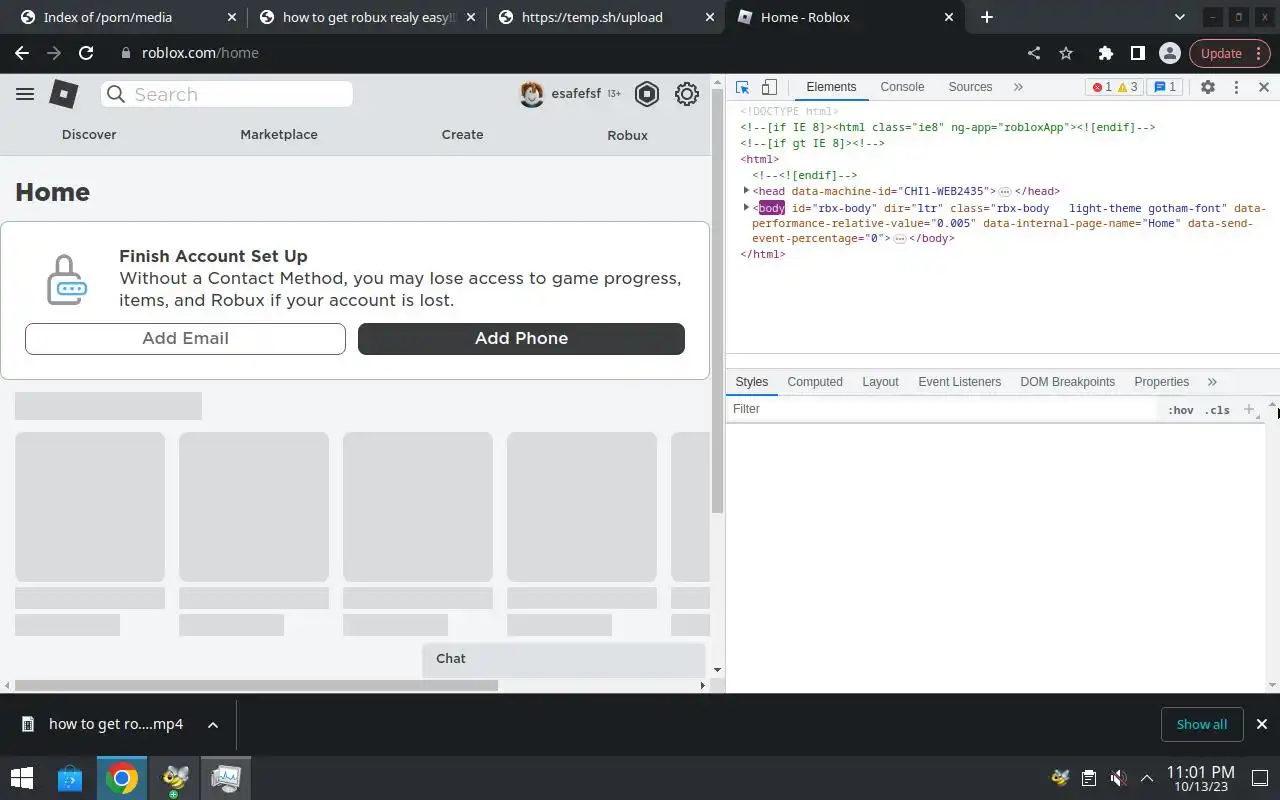Open Microsoft Store from taskbar
This screenshot has width=1280, height=800.
click(x=70, y=777)
